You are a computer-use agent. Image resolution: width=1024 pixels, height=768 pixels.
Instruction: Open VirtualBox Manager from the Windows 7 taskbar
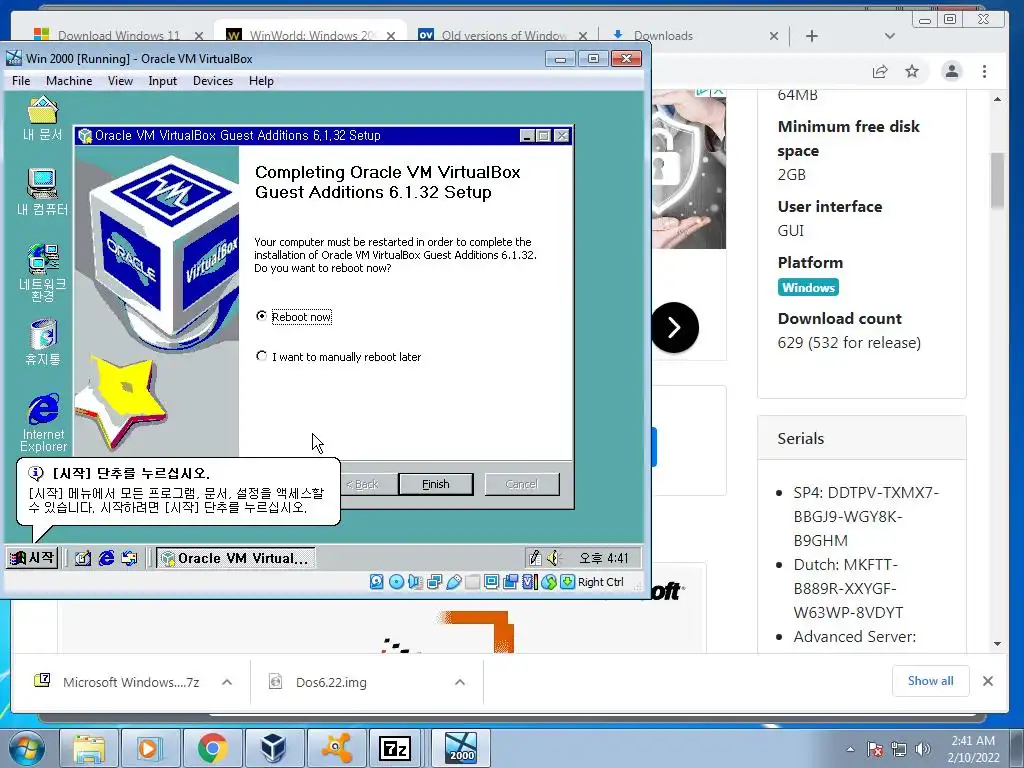[x=273, y=748]
